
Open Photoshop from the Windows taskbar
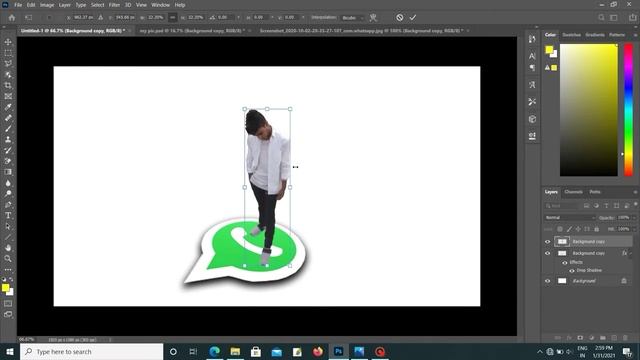click(x=338, y=351)
